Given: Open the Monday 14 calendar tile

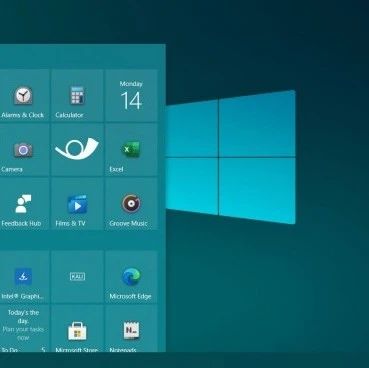Looking at the screenshot, I should coord(131,96).
